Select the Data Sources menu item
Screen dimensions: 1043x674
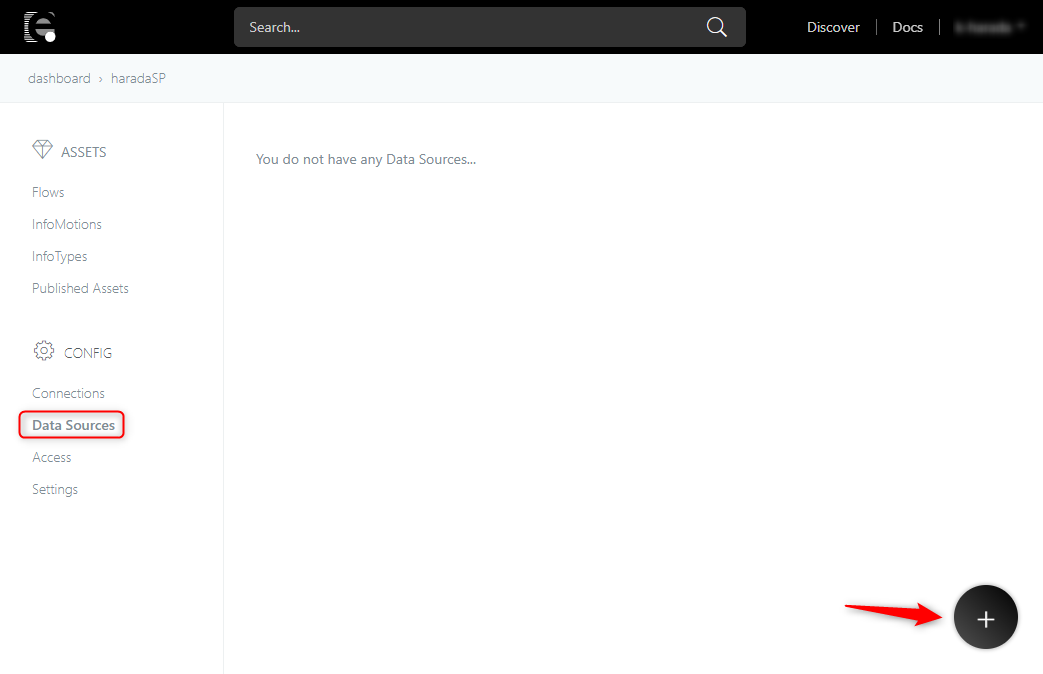[73, 425]
